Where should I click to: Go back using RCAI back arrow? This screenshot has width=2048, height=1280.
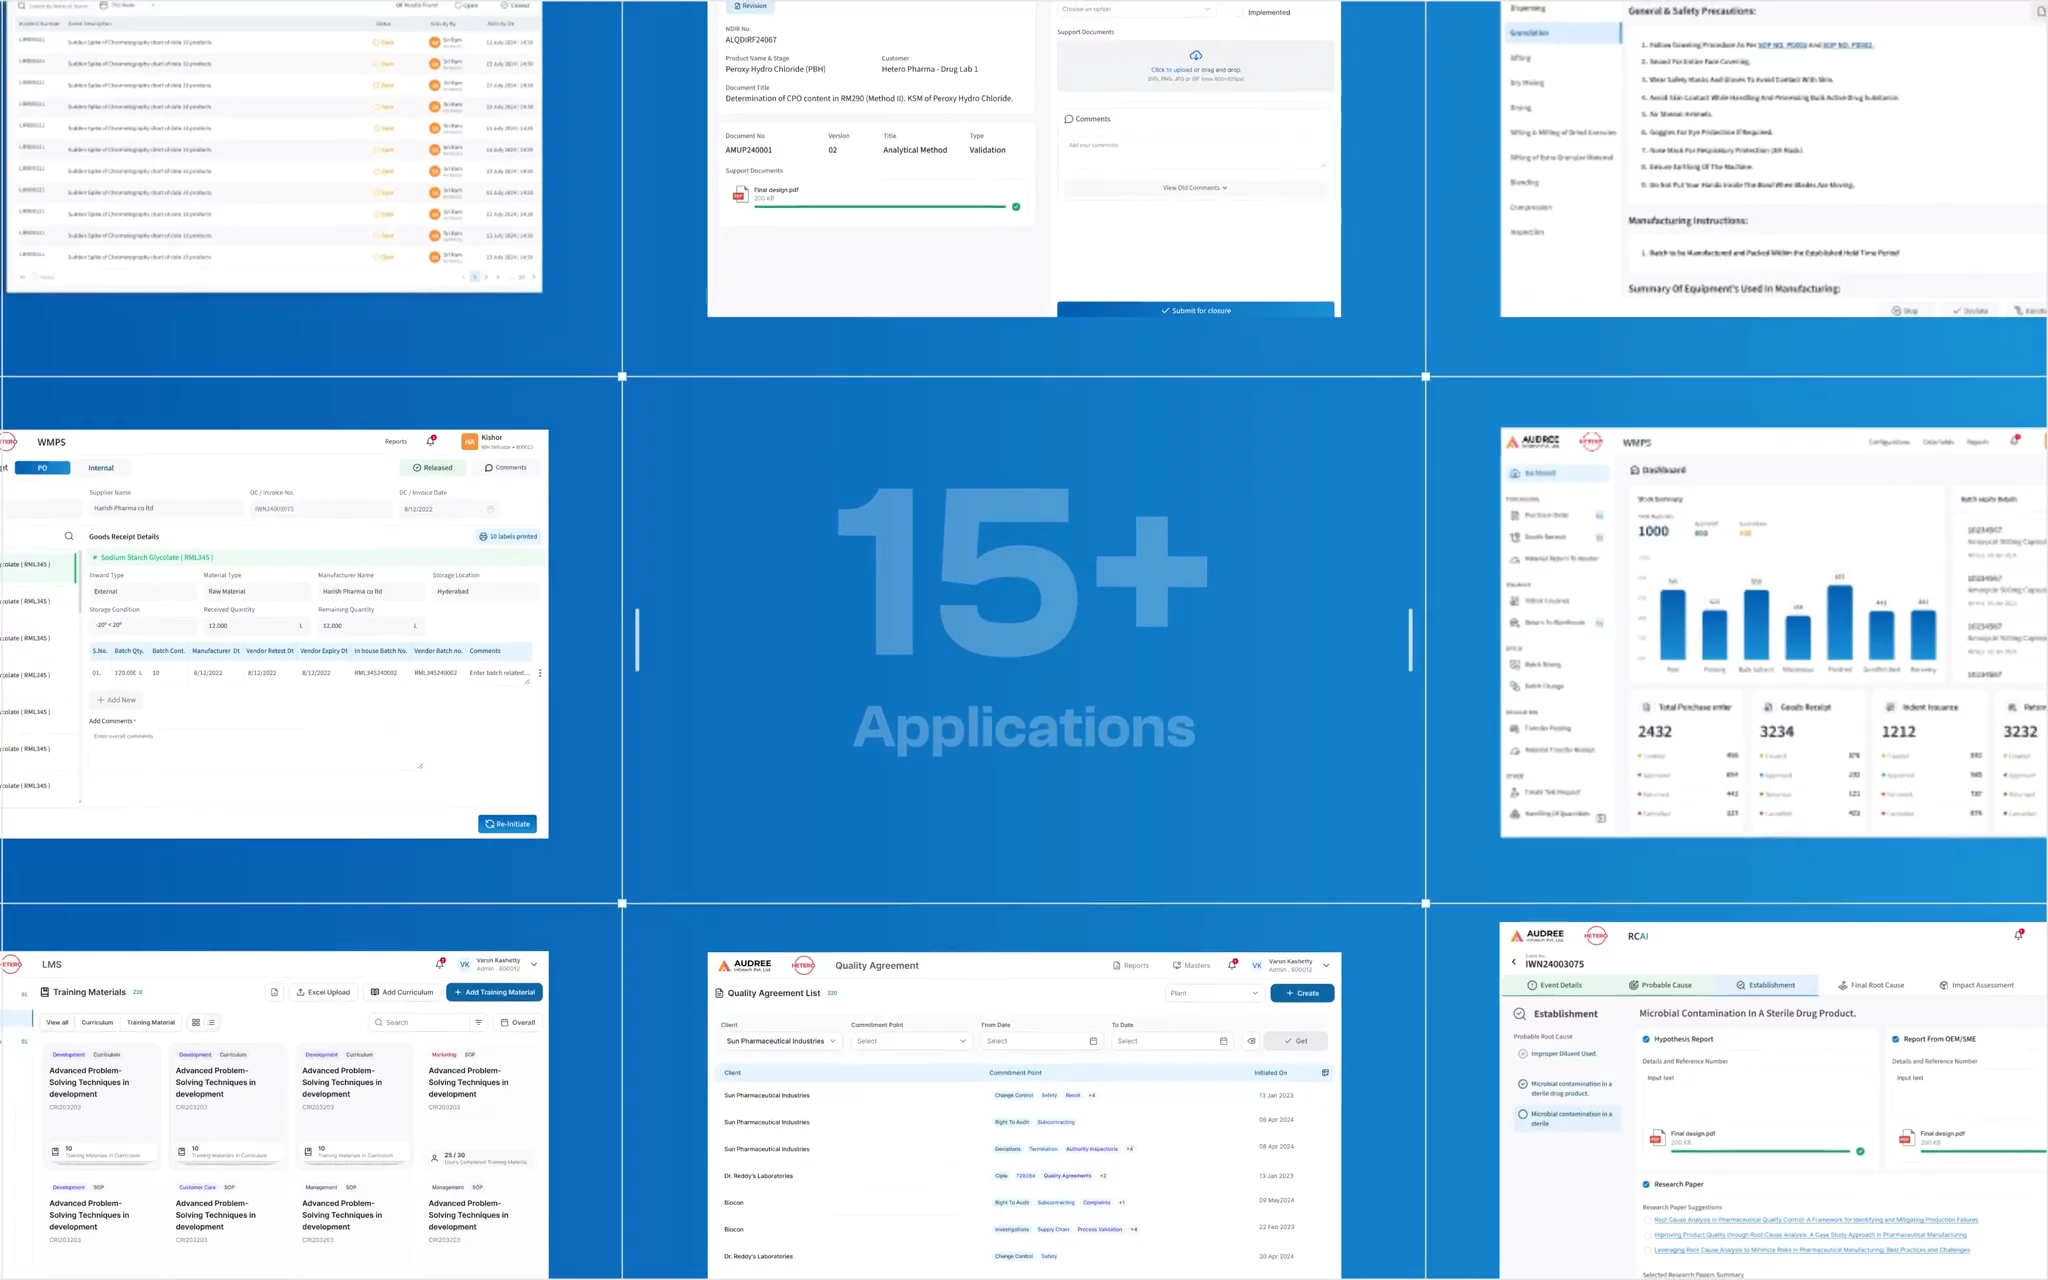1513,962
